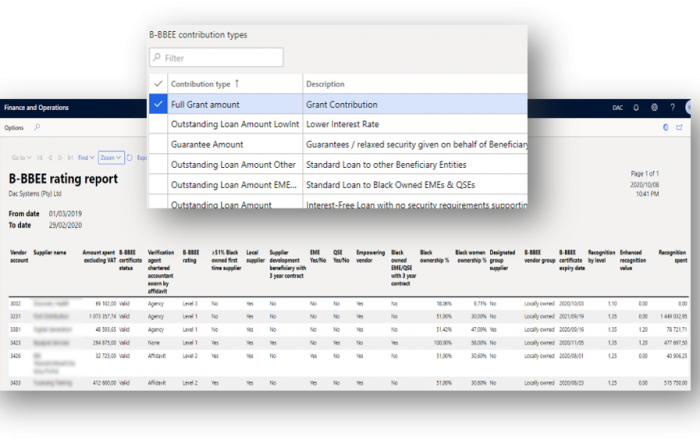Go to first page of report

tap(39, 157)
